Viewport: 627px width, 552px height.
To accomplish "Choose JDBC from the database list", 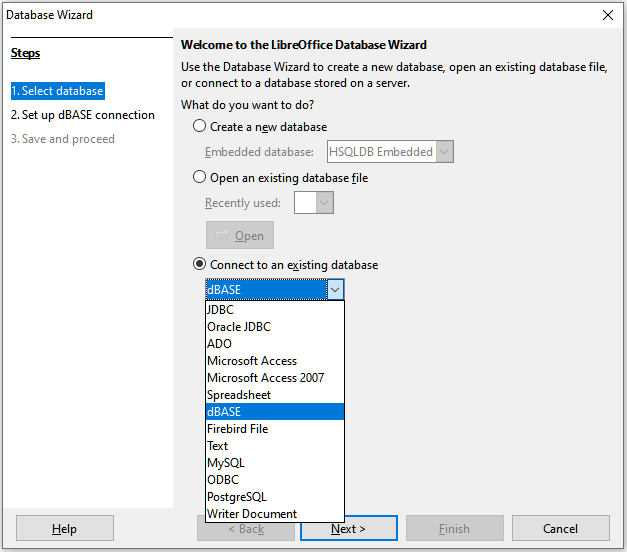I will 275,310.
